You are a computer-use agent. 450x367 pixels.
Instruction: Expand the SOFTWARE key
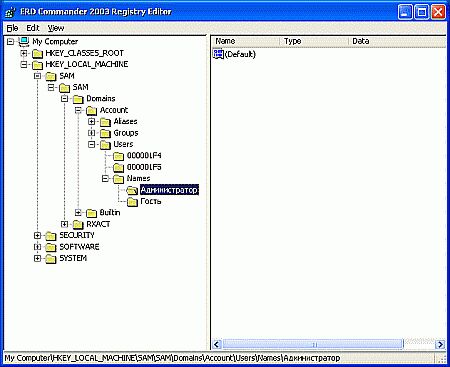(37, 247)
